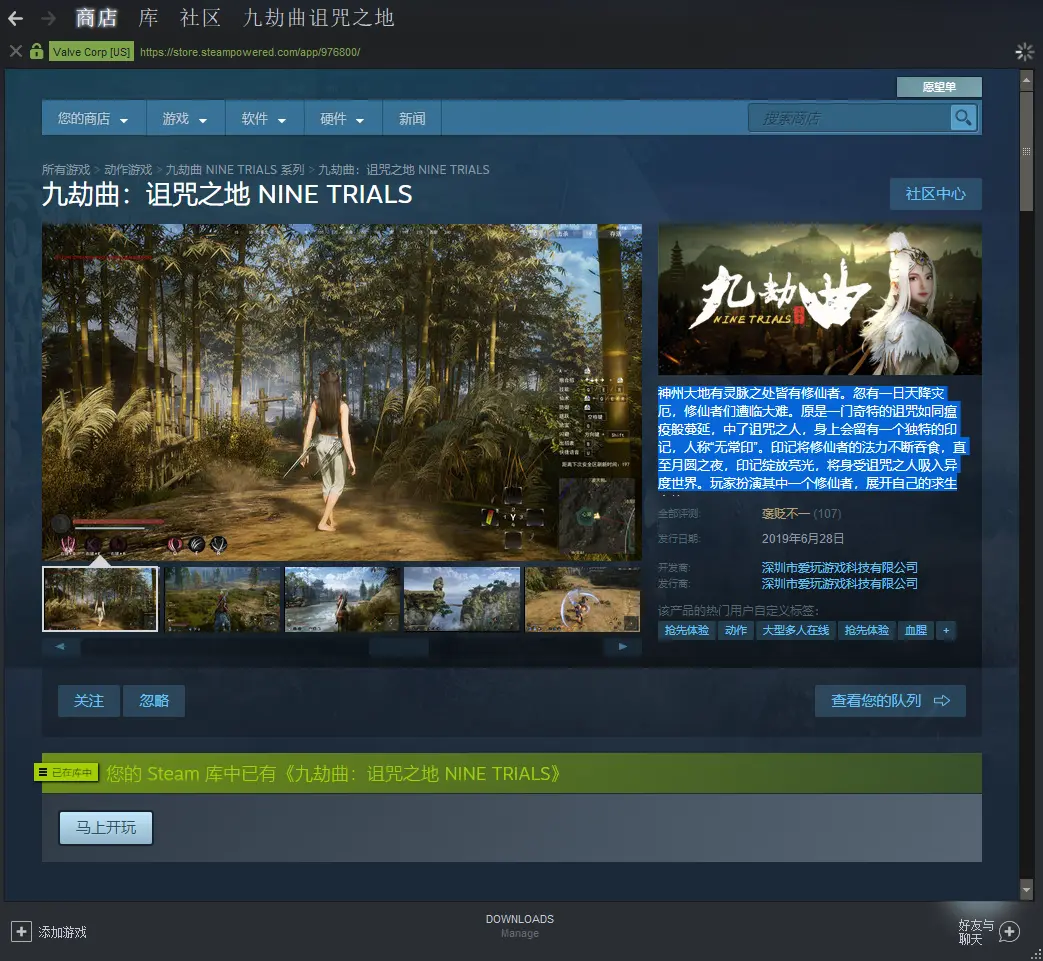Open 九劫曲 NINE TRIALS 系列 breadcrumb
The width and height of the screenshot is (1043, 961).
coord(235,170)
